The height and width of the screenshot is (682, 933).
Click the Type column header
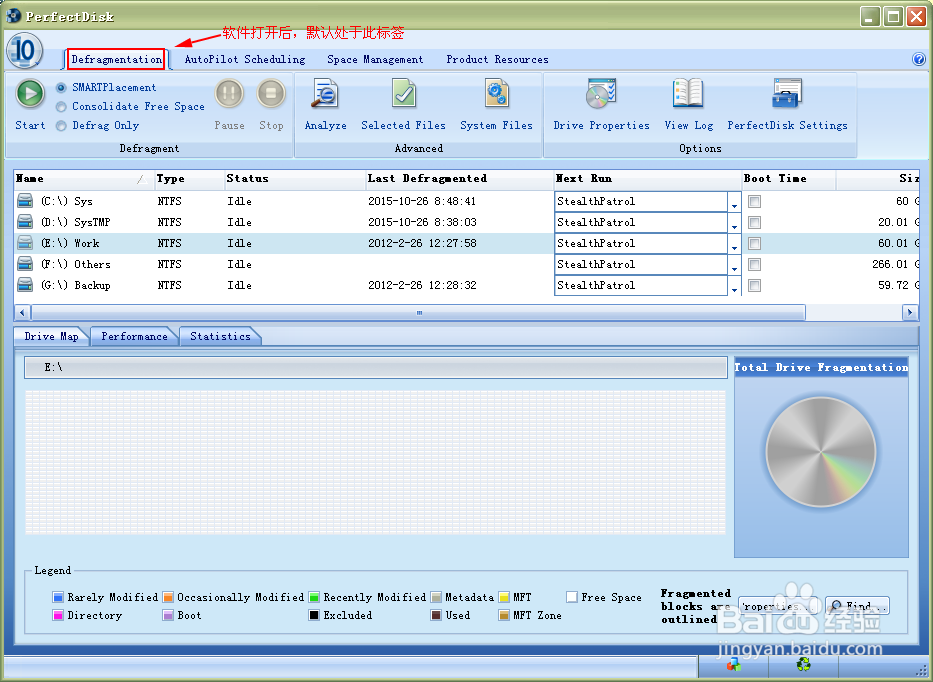point(189,179)
